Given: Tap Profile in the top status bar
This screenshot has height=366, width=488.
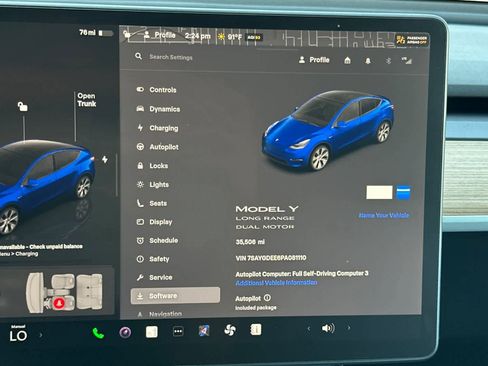Looking at the screenshot, I should 160,35.
